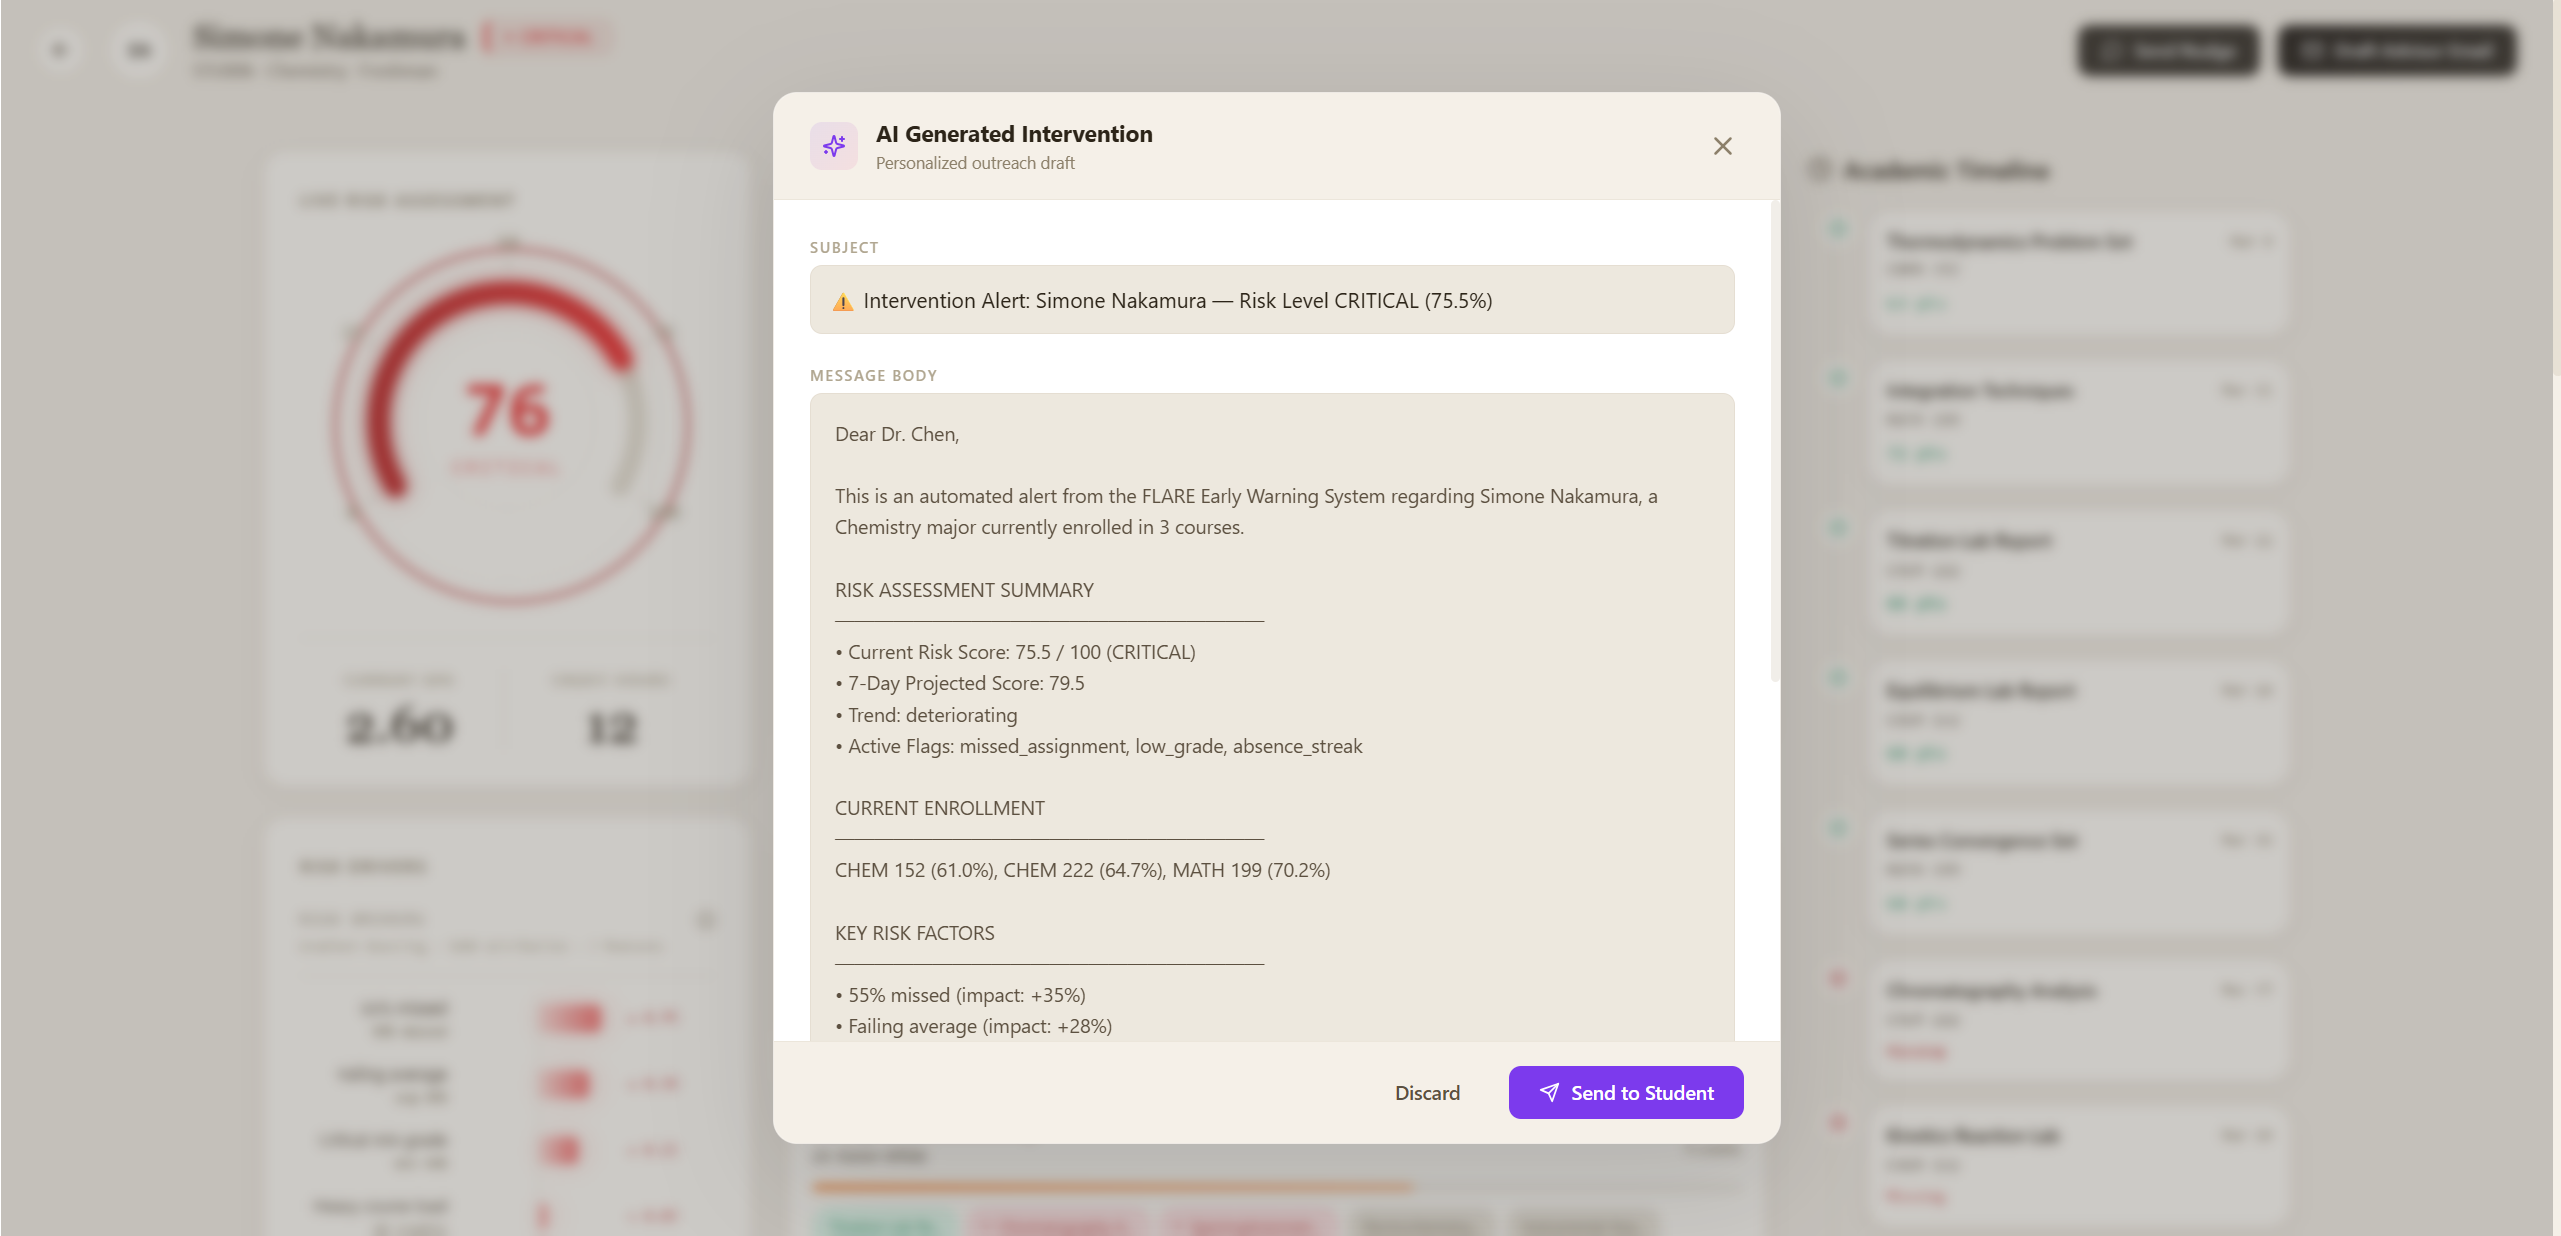Click the paper plane Send to Student button
Image resolution: width=2561 pixels, height=1236 pixels.
tap(1625, 1092)
